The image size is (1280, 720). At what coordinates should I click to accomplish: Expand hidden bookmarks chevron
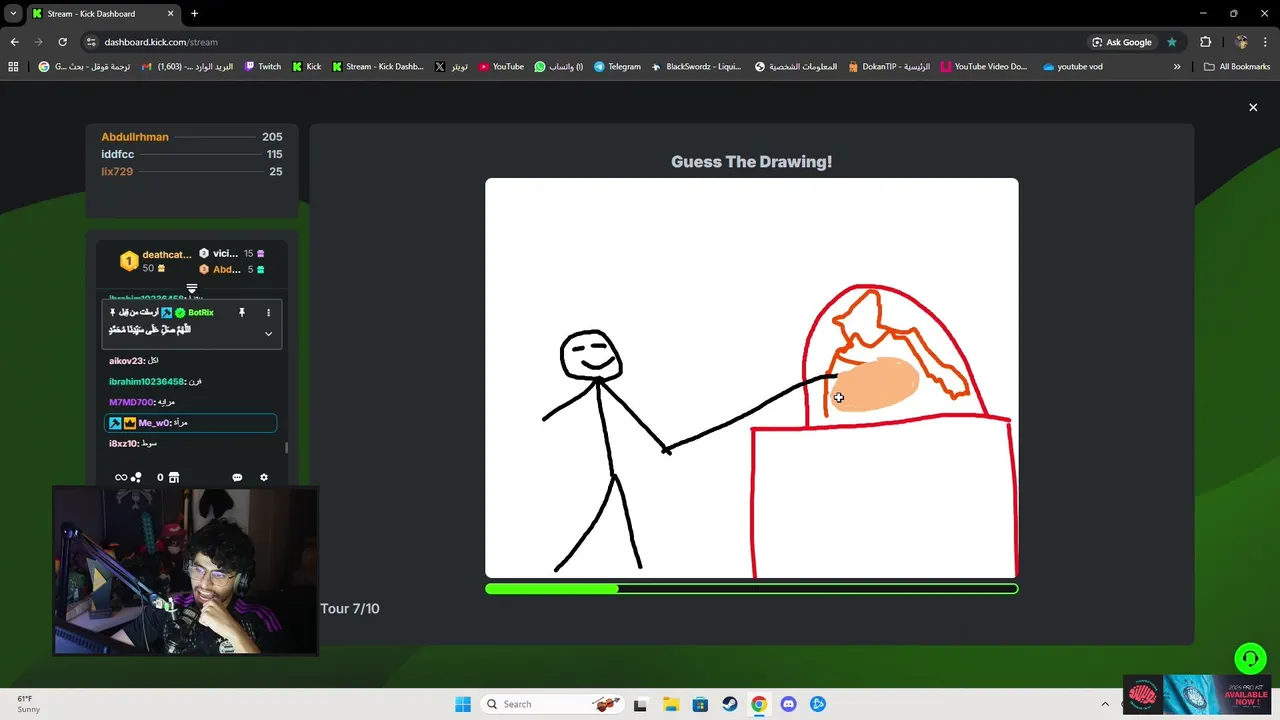[x=1177, y=67]
